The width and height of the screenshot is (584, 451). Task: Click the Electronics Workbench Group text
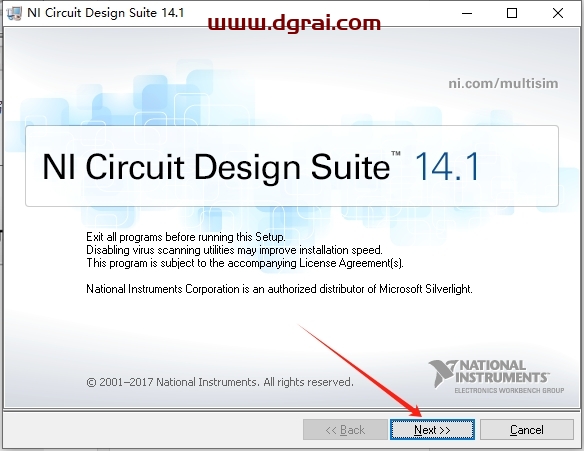pos(509,390)
